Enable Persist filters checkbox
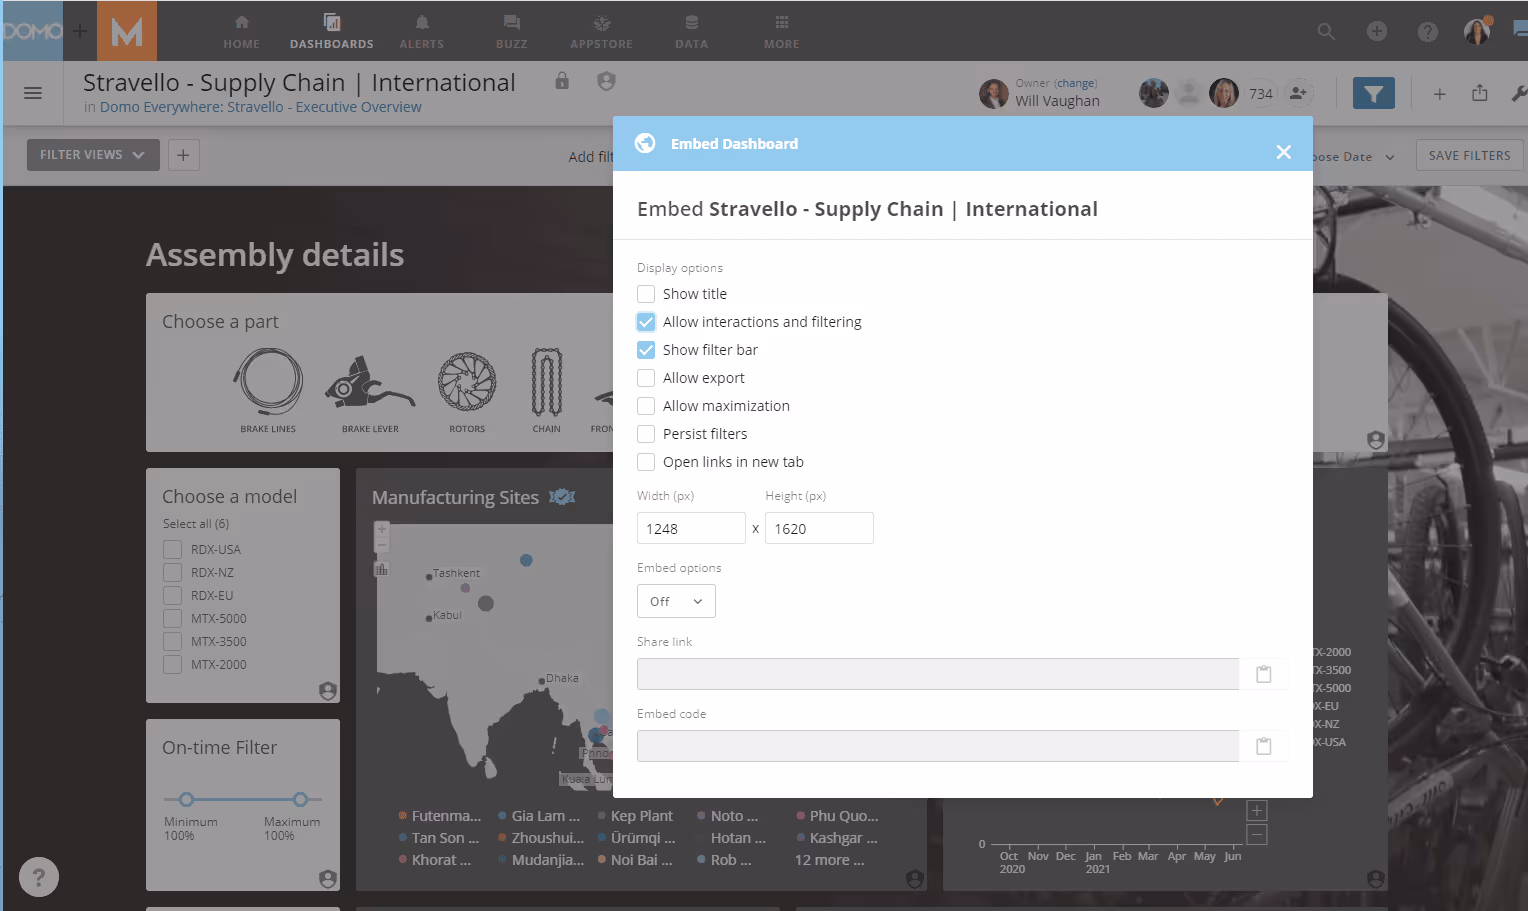Viewport: 1528px width, 911px height. click(646, 434)
